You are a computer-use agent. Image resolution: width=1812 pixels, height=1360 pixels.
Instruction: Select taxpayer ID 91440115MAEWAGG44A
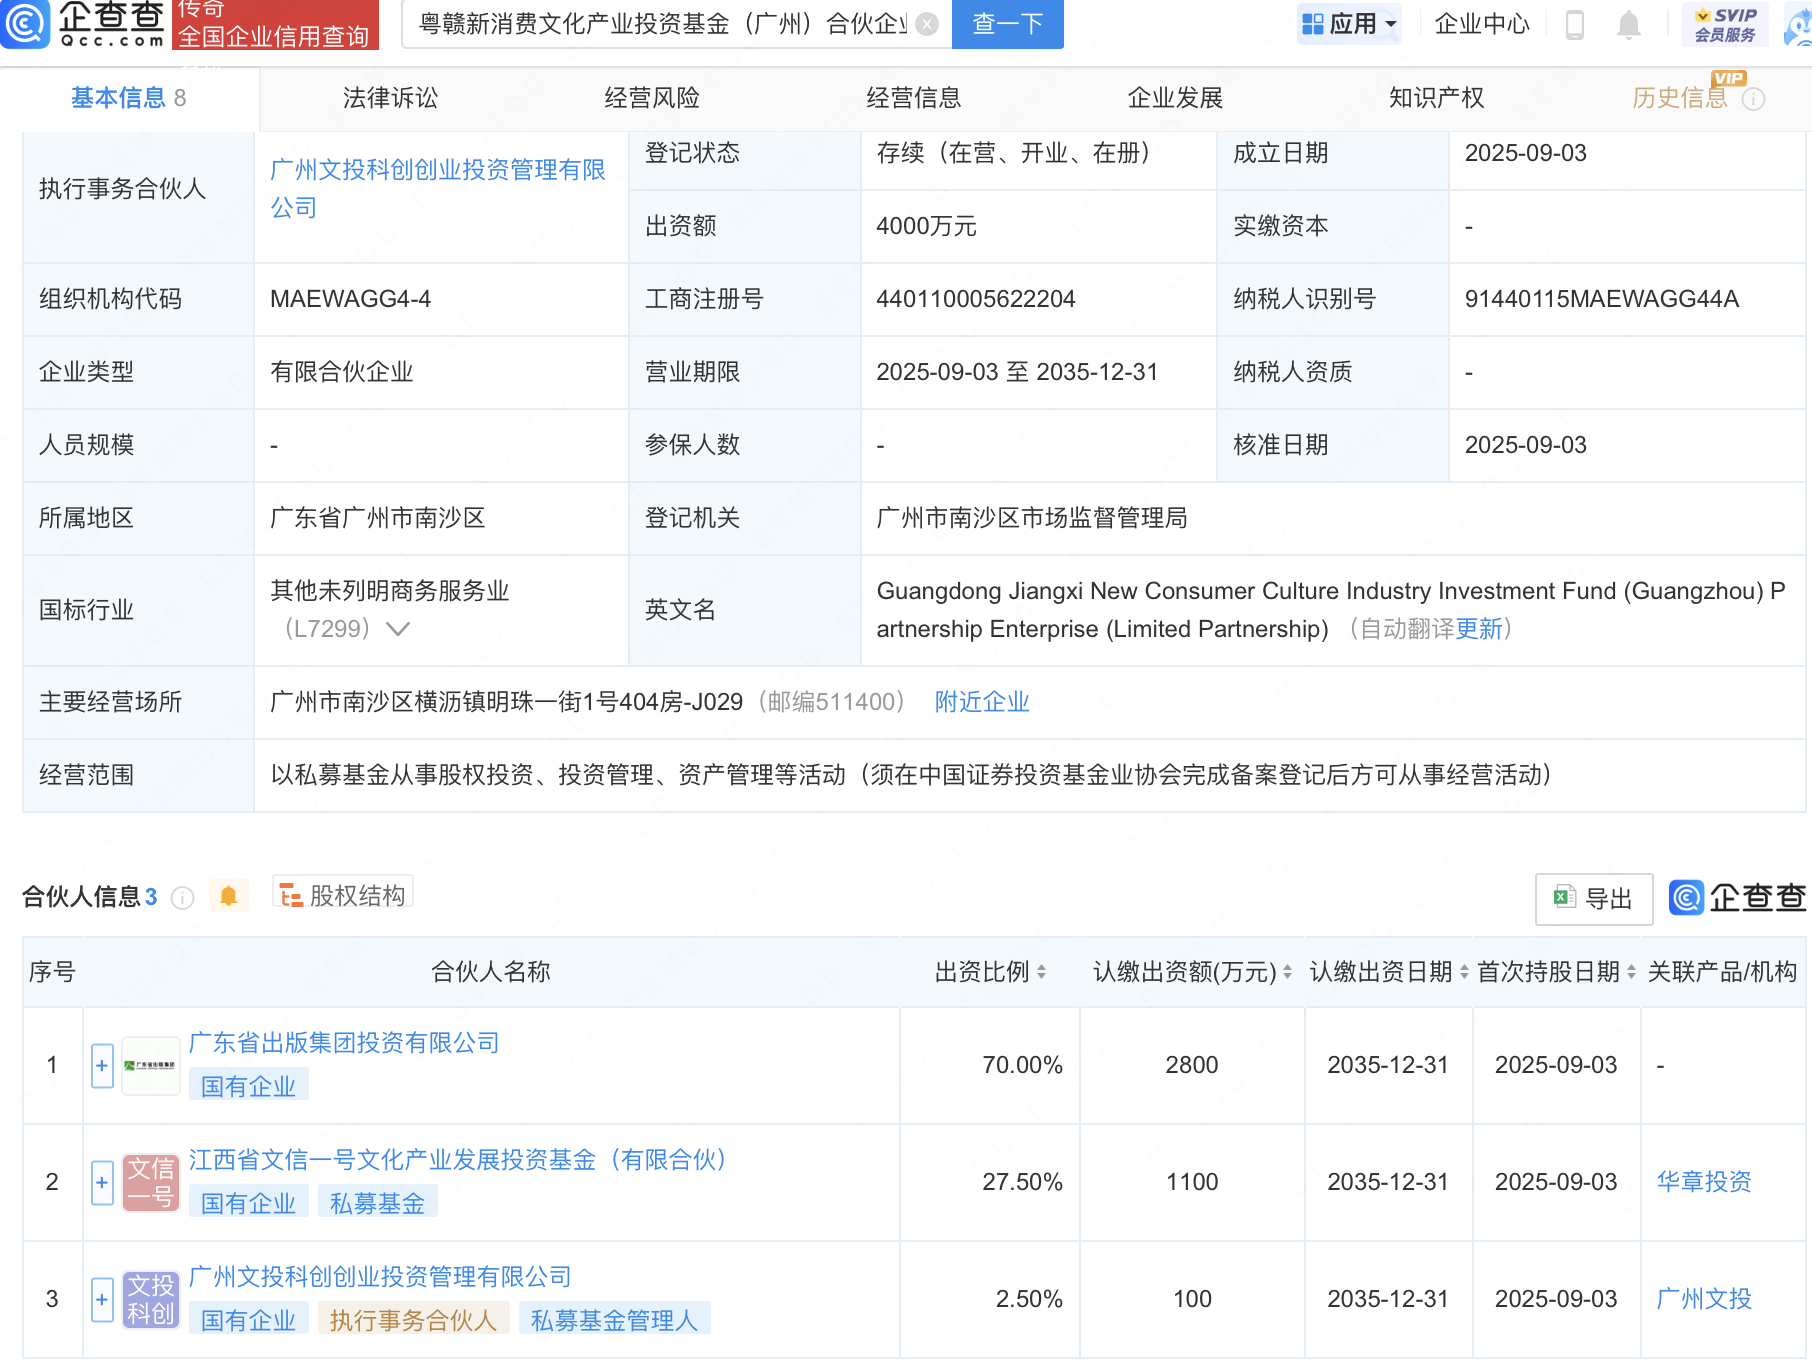tap(1601, 299)
